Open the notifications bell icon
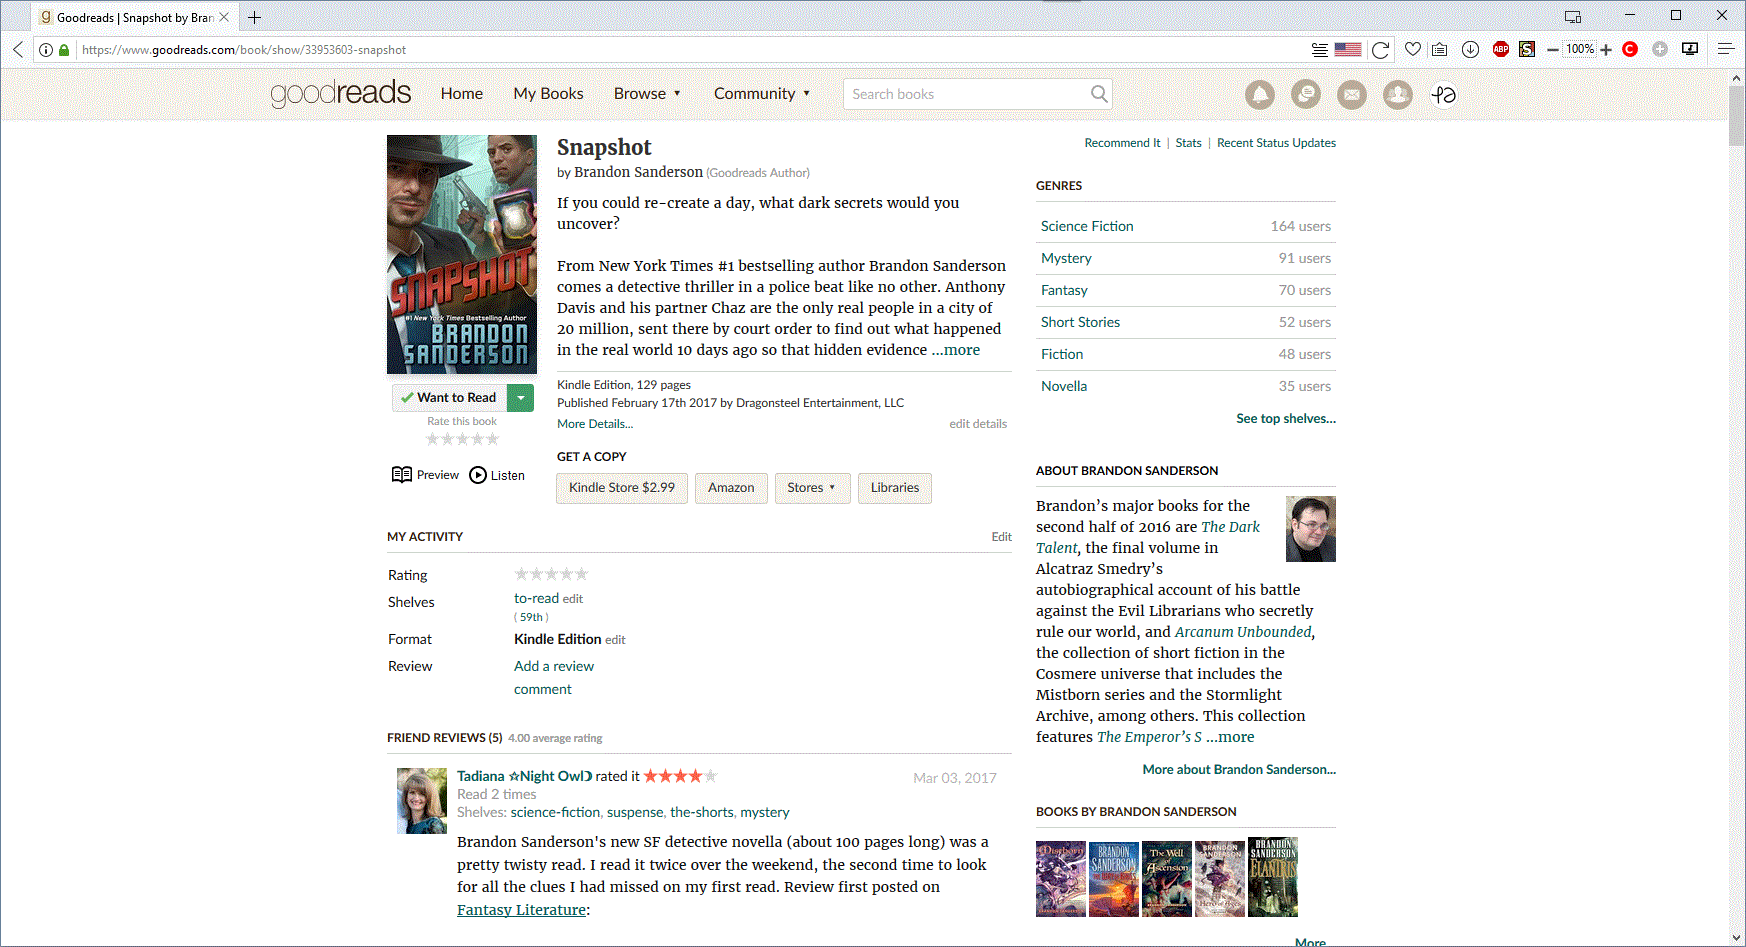 tap(1259, 94)
